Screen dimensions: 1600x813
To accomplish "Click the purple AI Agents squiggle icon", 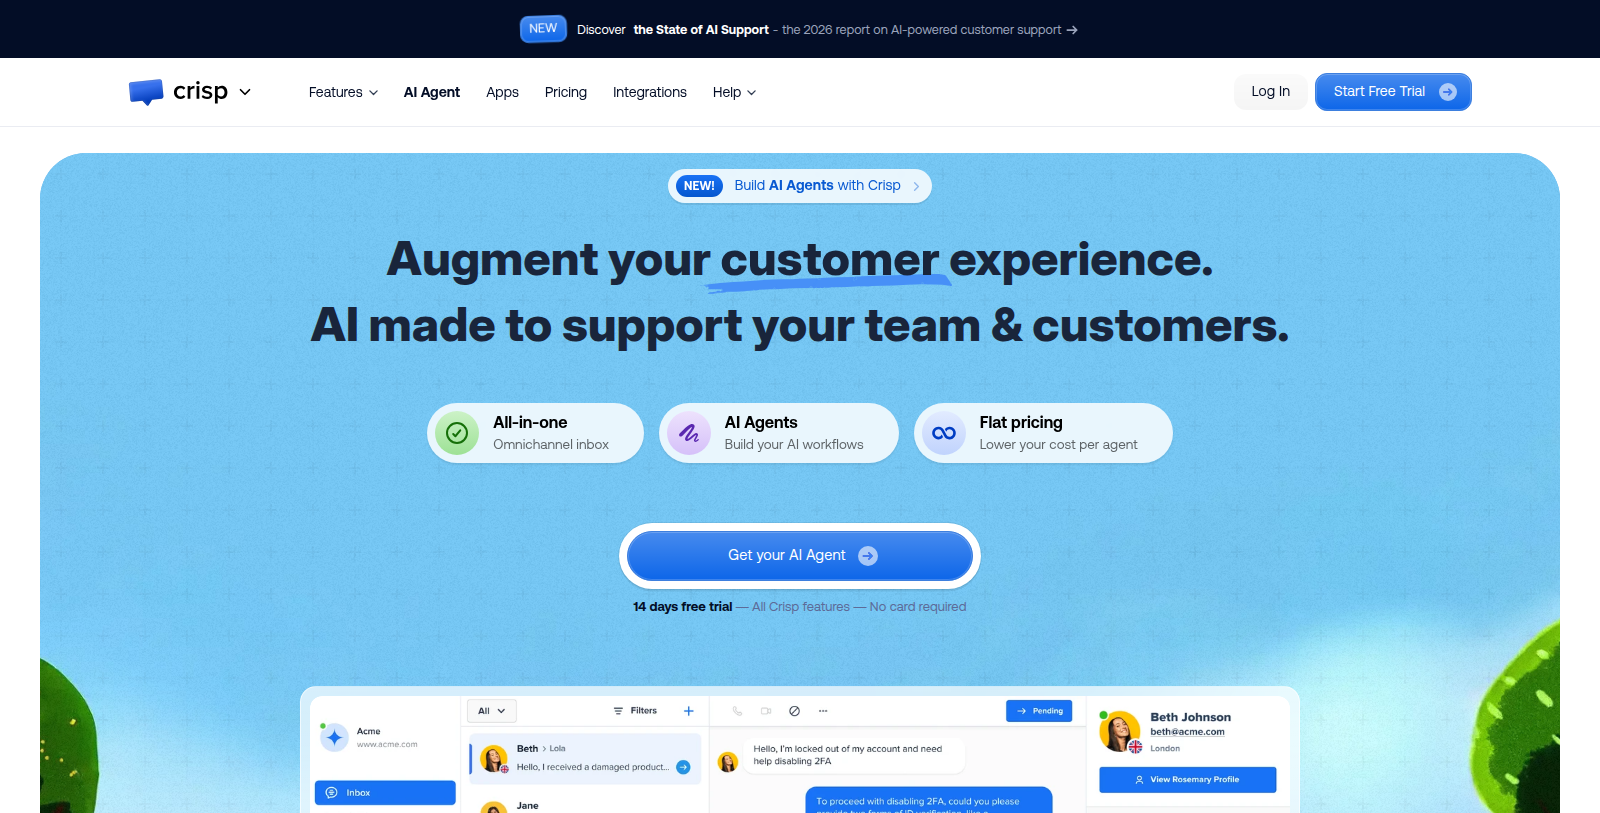I will point(689,433).
